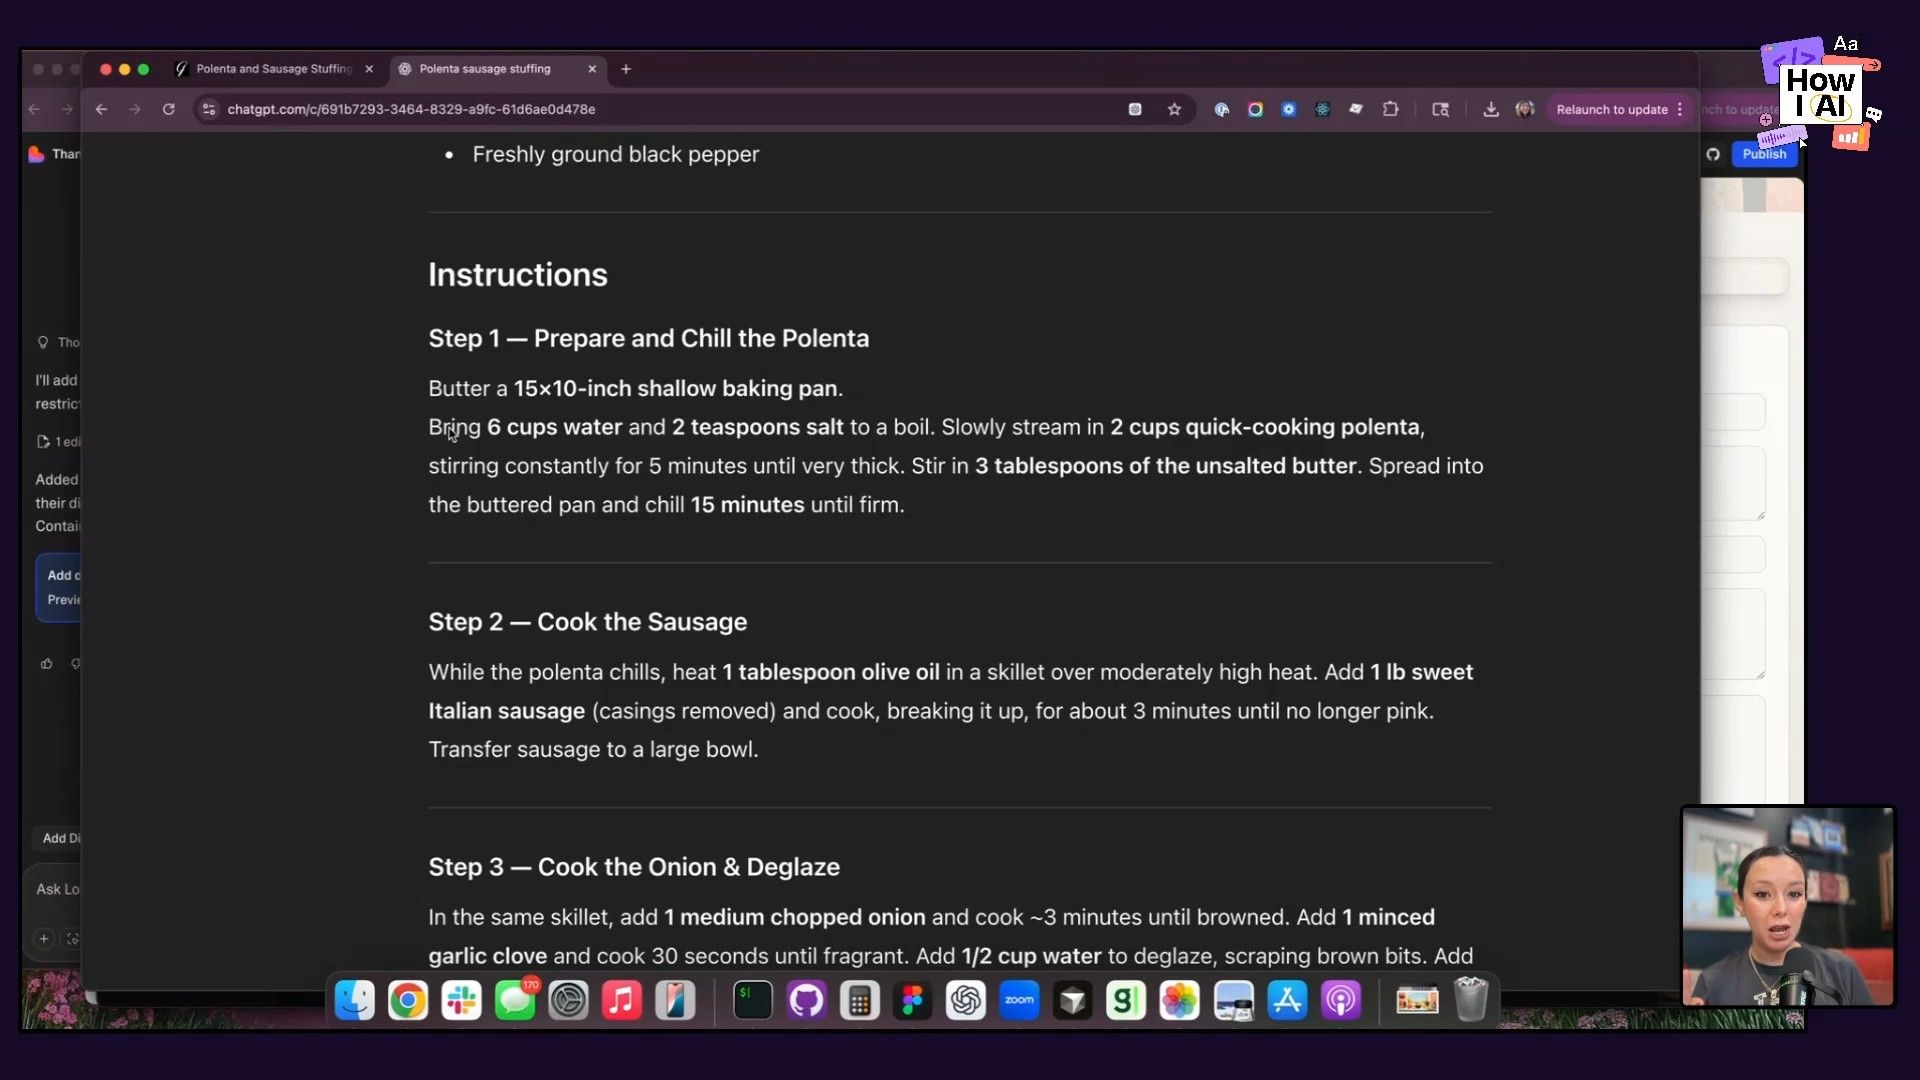1920x1080 pixels.
Task: Click 'Transfer sausage to a large bowl.' text
Action: pyautogui.click(x=593, y=749)
